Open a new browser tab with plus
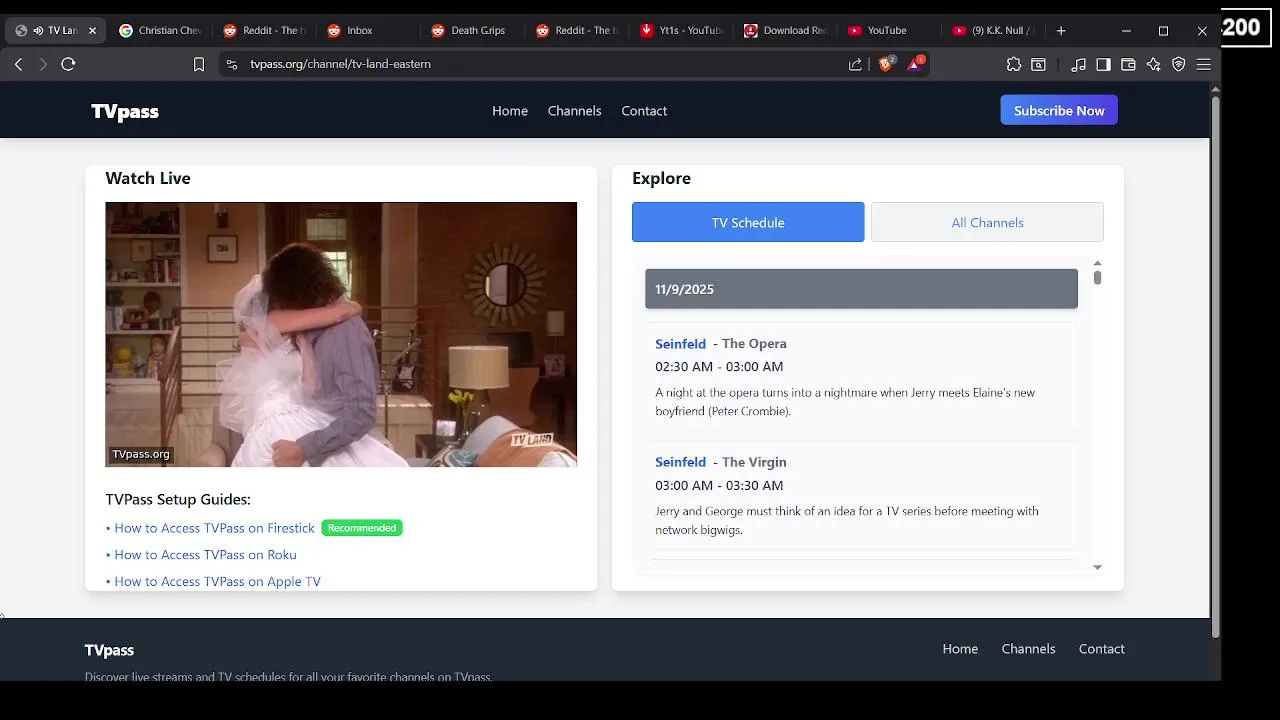Image resolution: width=1280 pixels, height=720 pixels. [x=1061, y=30]
